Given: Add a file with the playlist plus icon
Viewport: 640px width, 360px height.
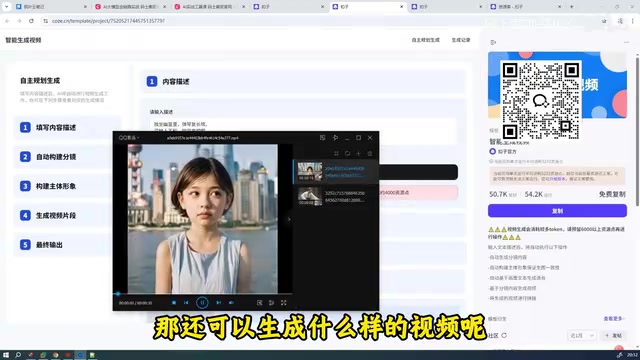Looking at the screenshot, I should [x=358, y=153].
